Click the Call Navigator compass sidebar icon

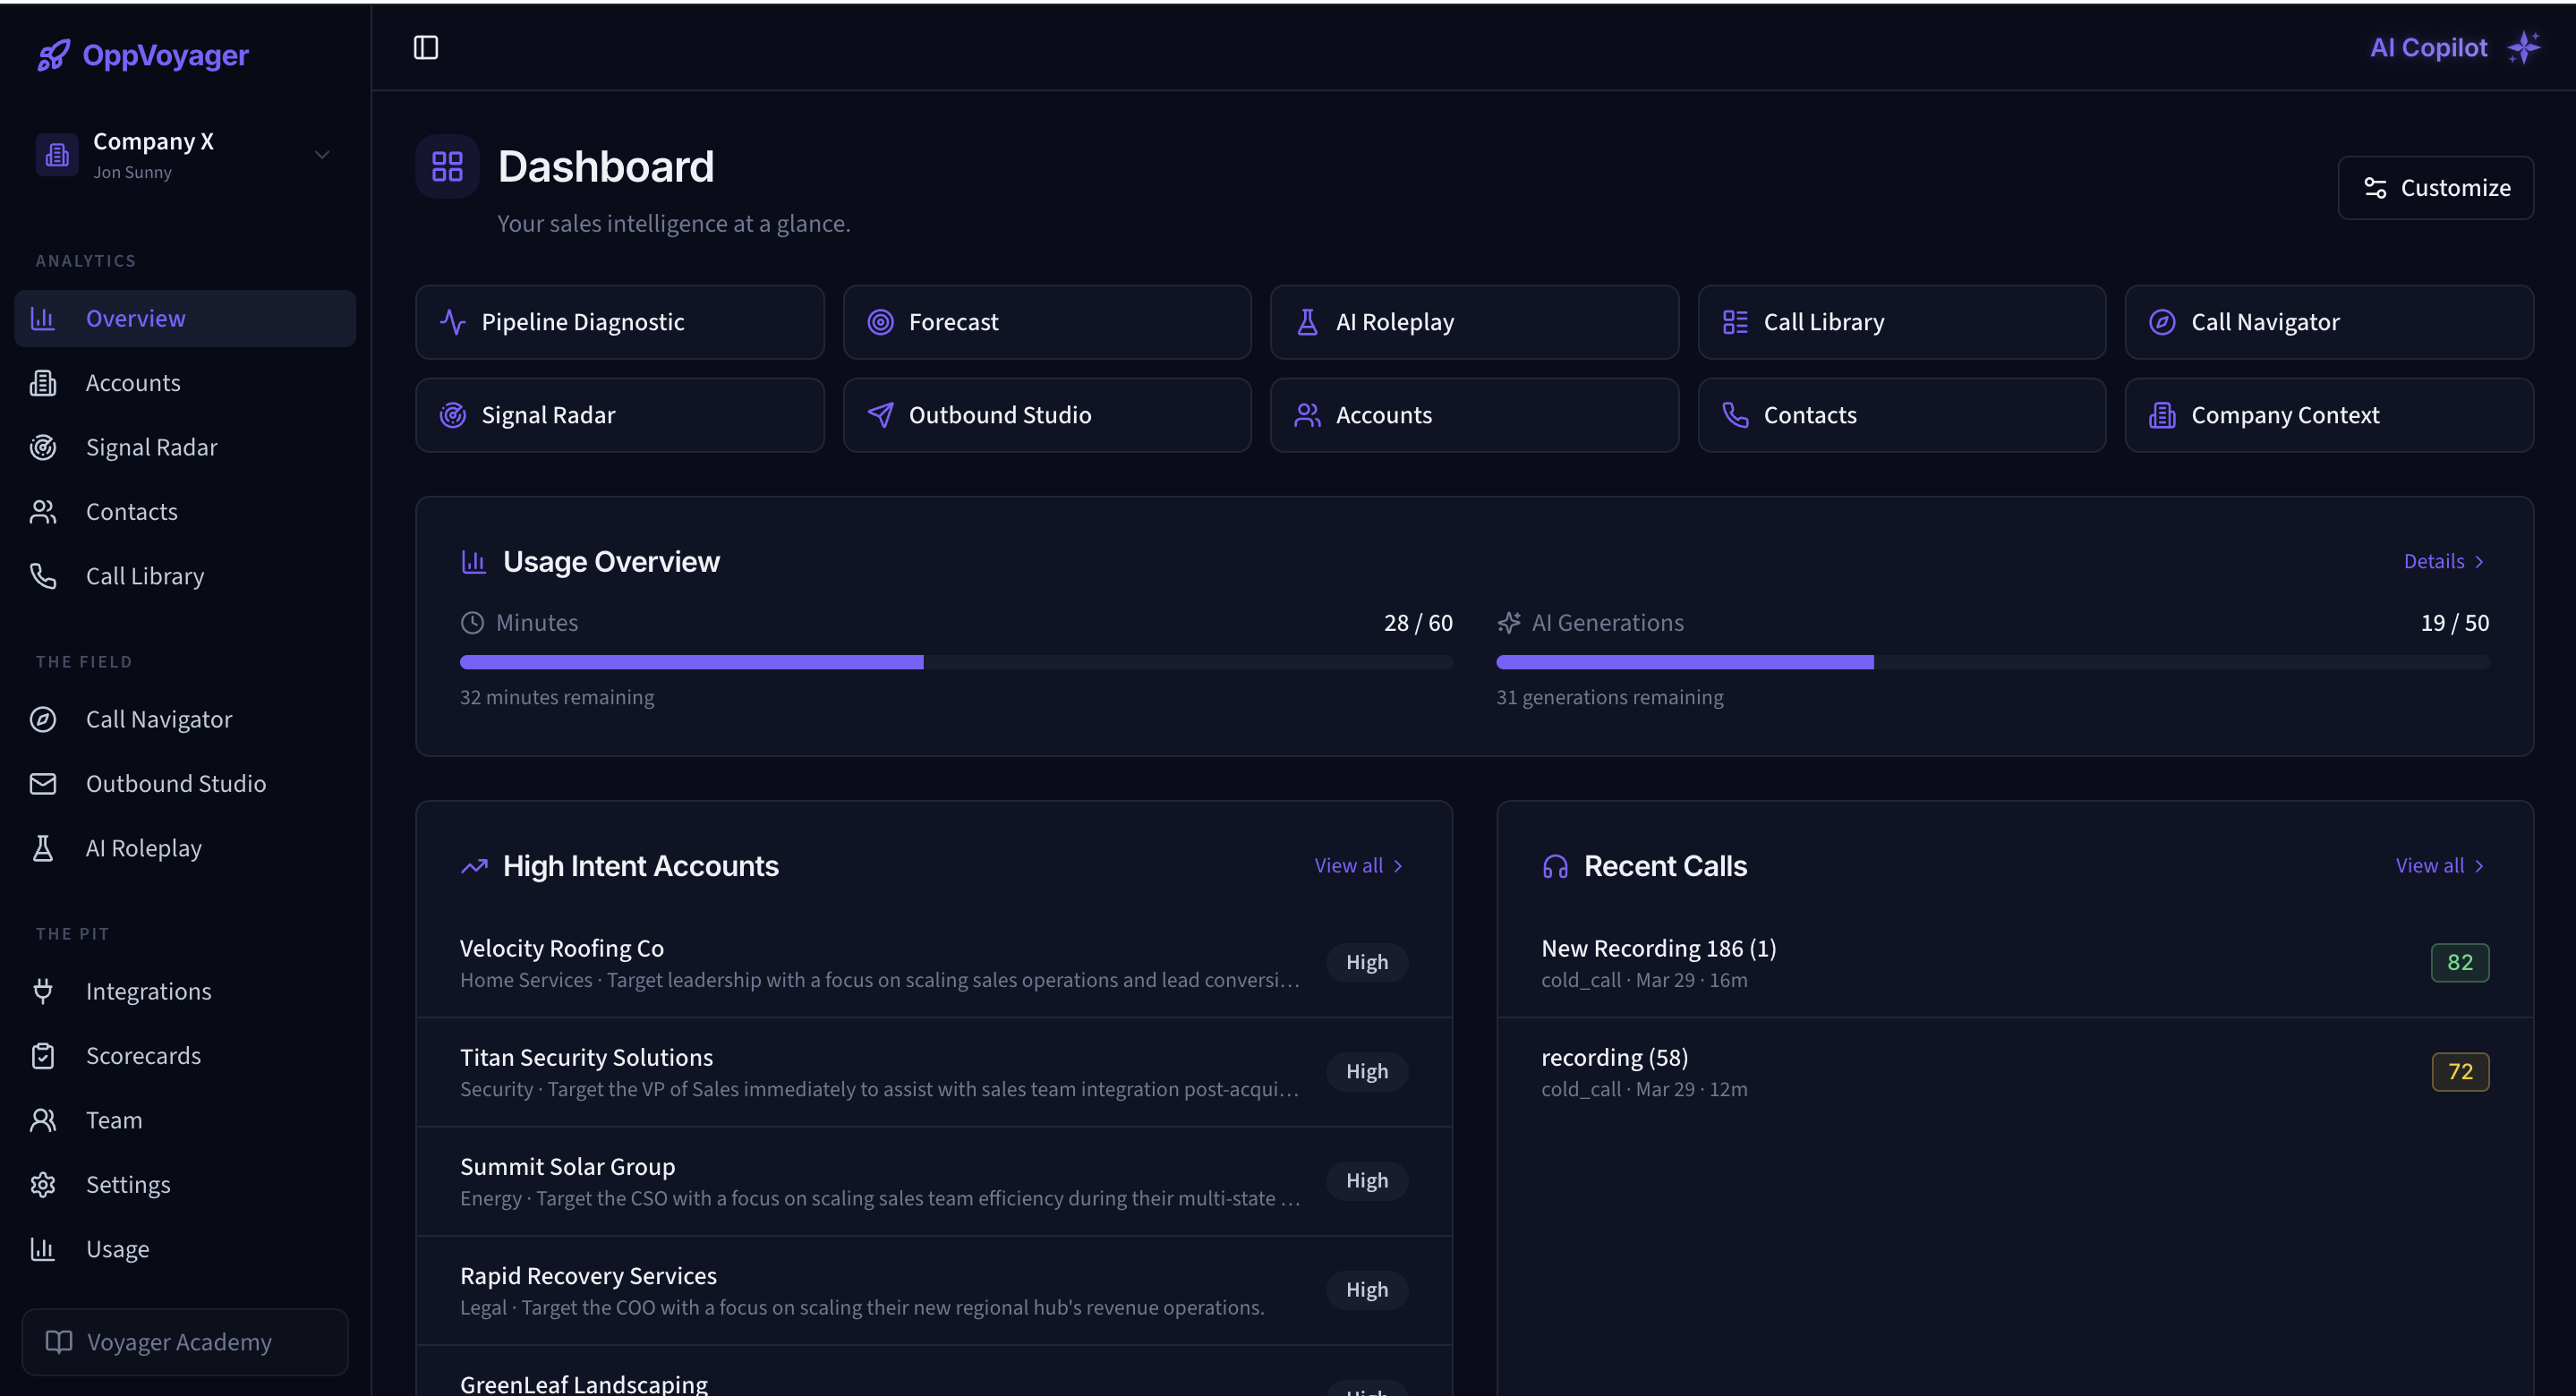pyautogui.click(x=43, y=719)
